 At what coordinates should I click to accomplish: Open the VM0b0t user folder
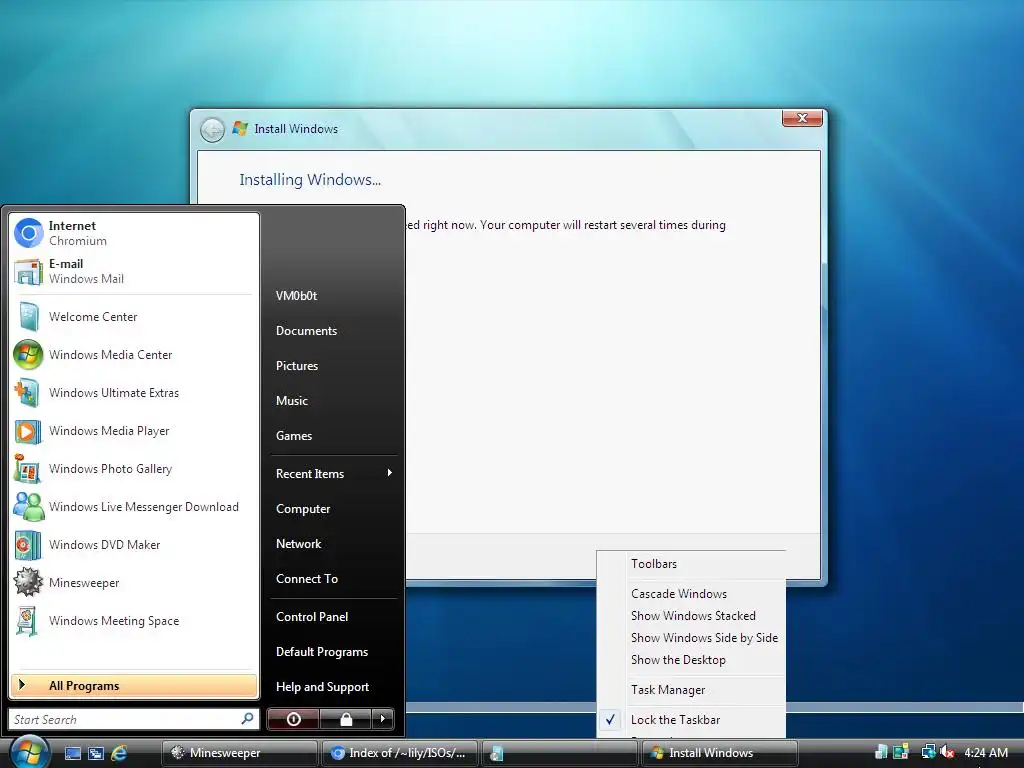click(333, 296)
